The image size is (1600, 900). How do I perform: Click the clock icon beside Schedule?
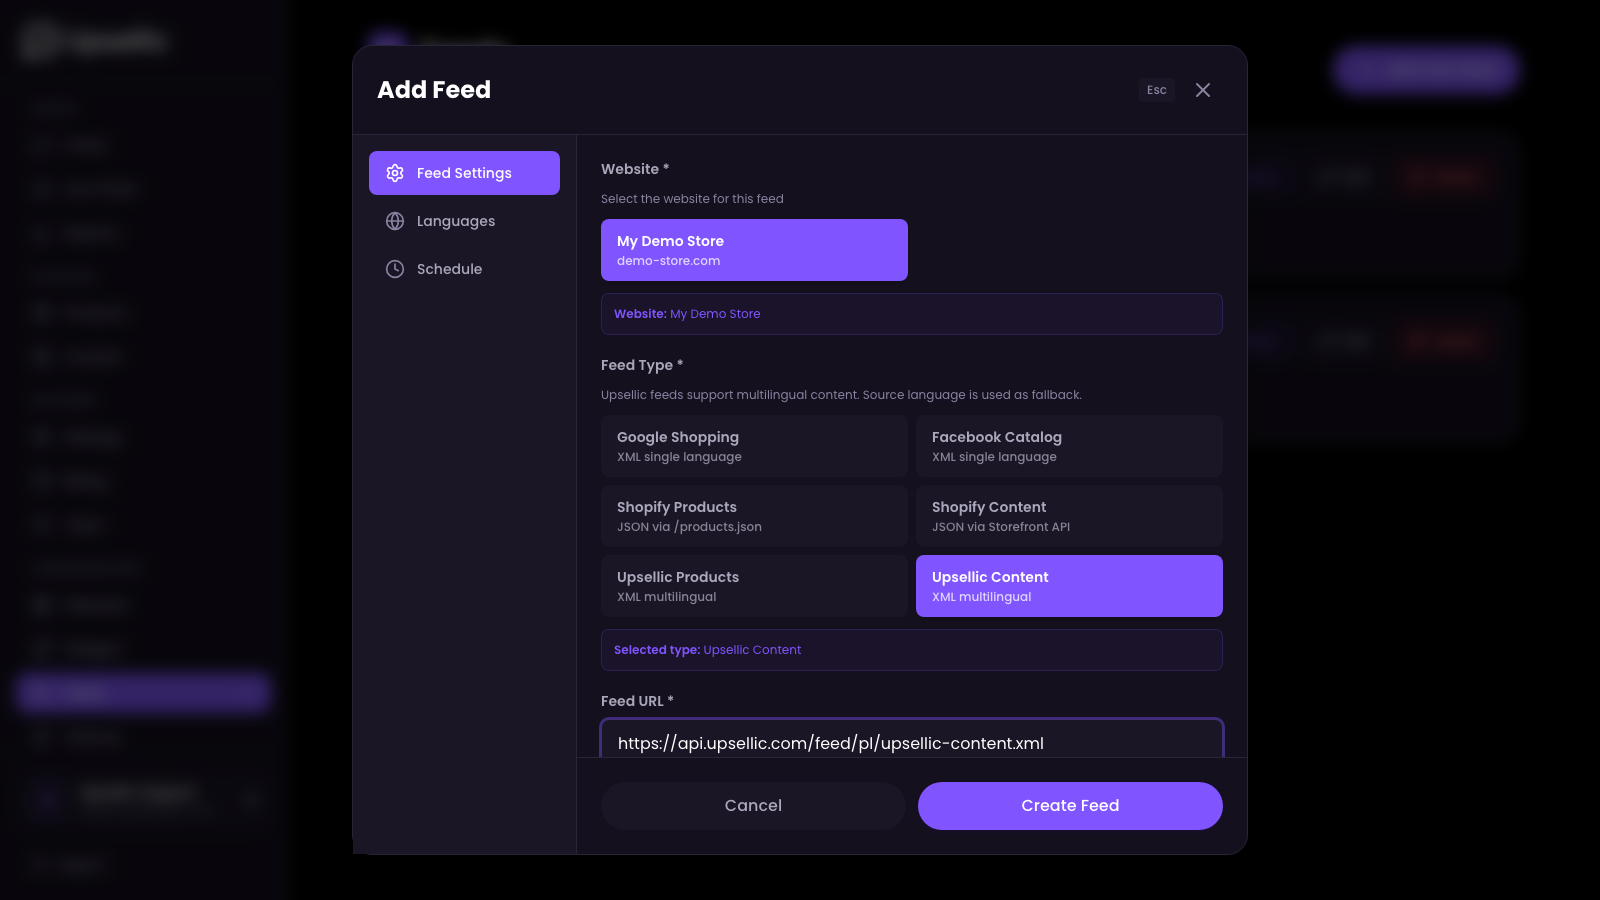(395, 269)
